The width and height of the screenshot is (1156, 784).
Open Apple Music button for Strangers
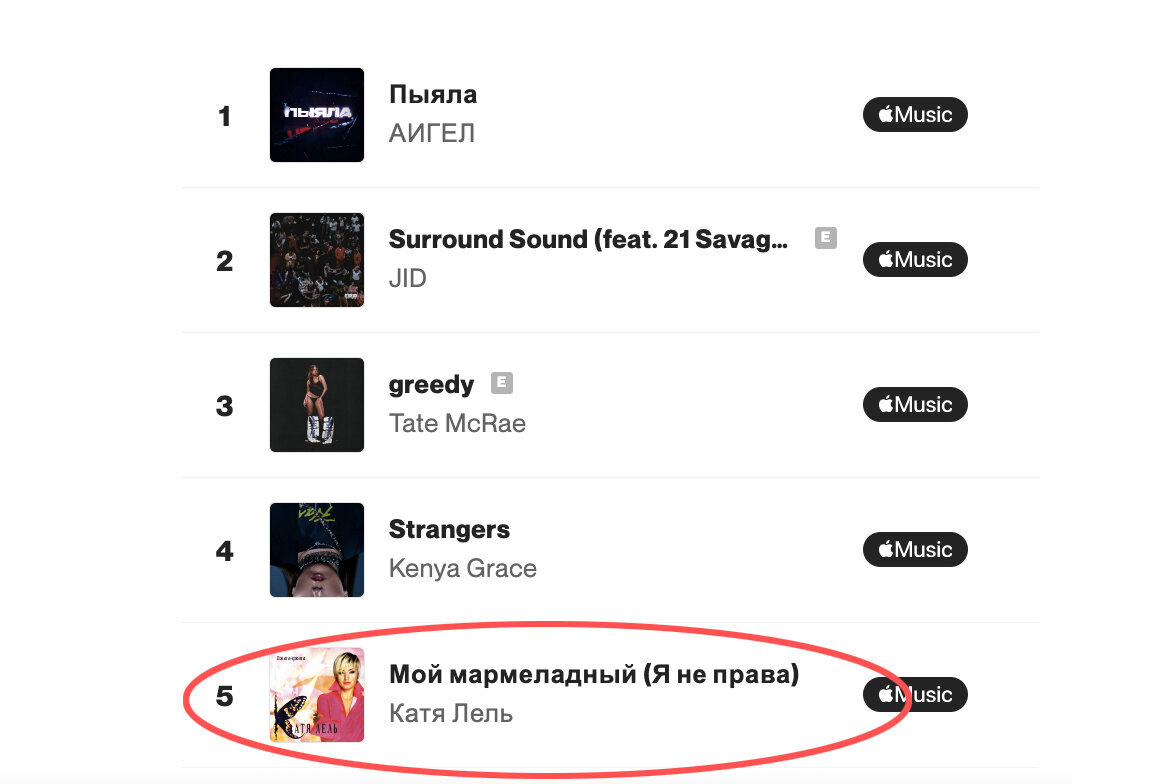click(x=915, y=549)
